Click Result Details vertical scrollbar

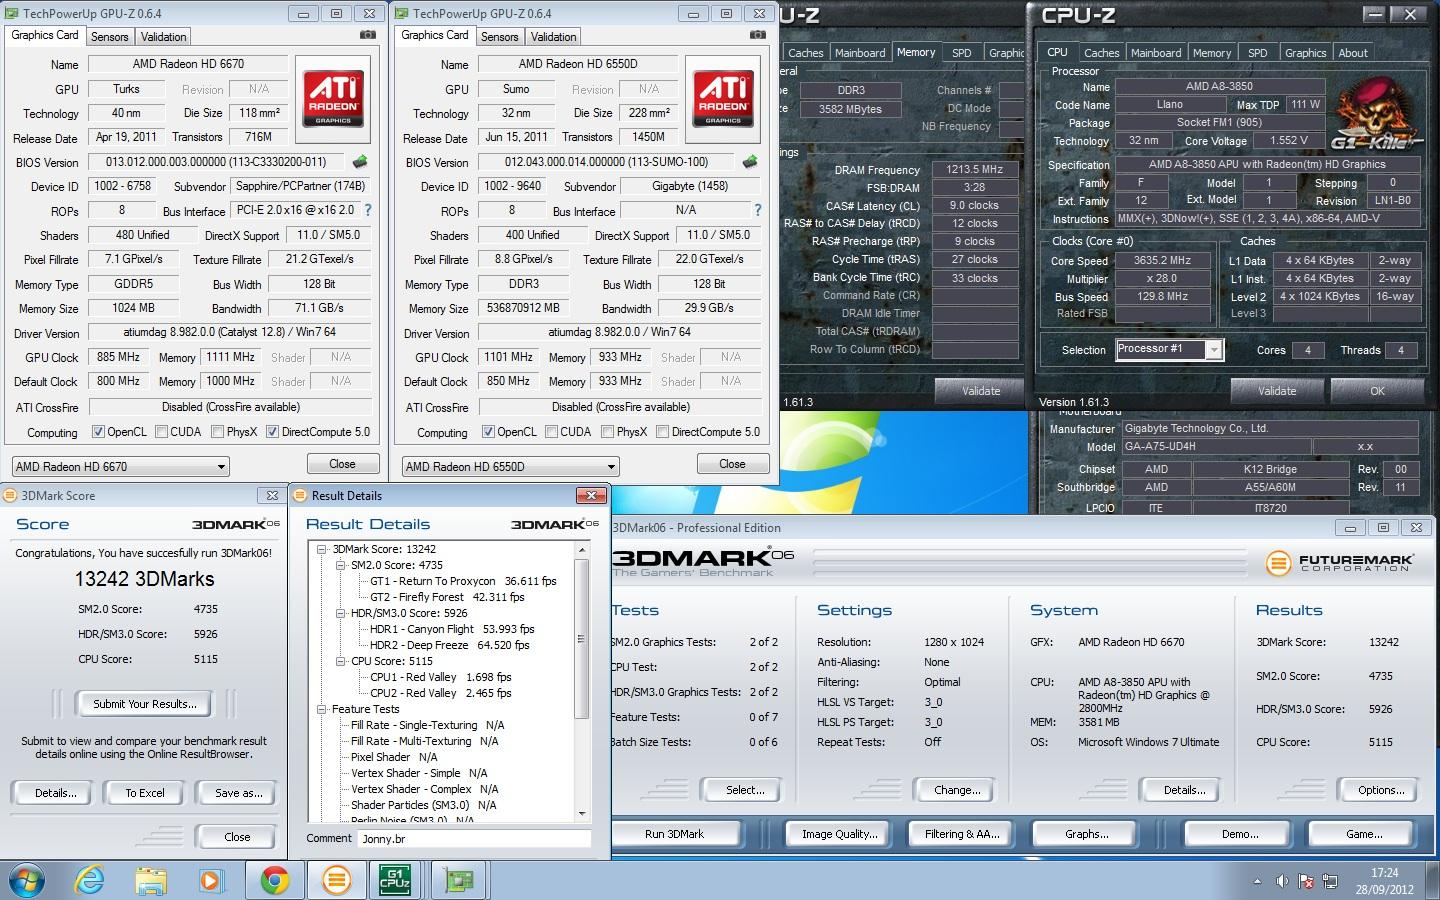(583, 682)
